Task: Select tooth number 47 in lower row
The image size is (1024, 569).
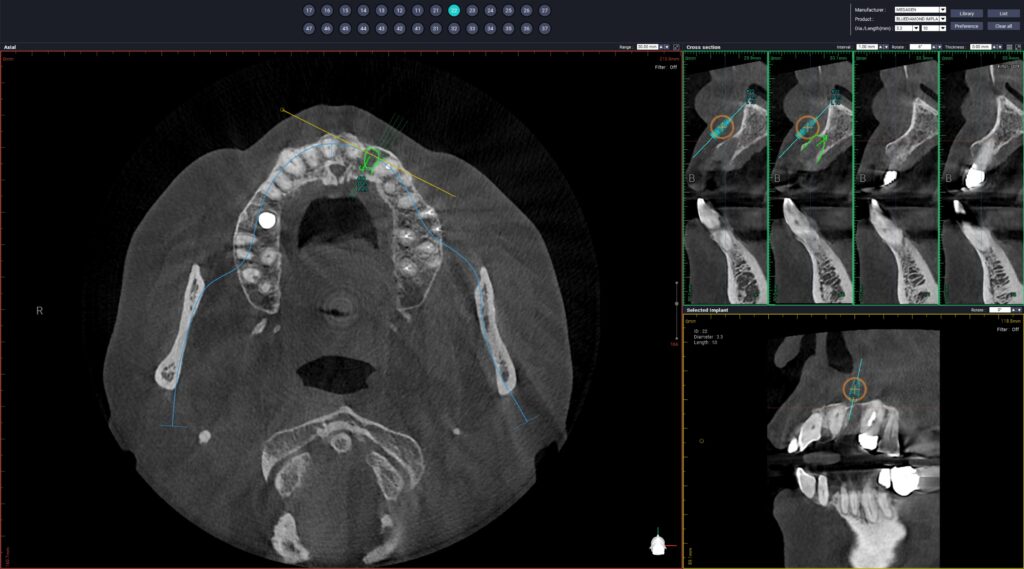Action: [309, 29]
